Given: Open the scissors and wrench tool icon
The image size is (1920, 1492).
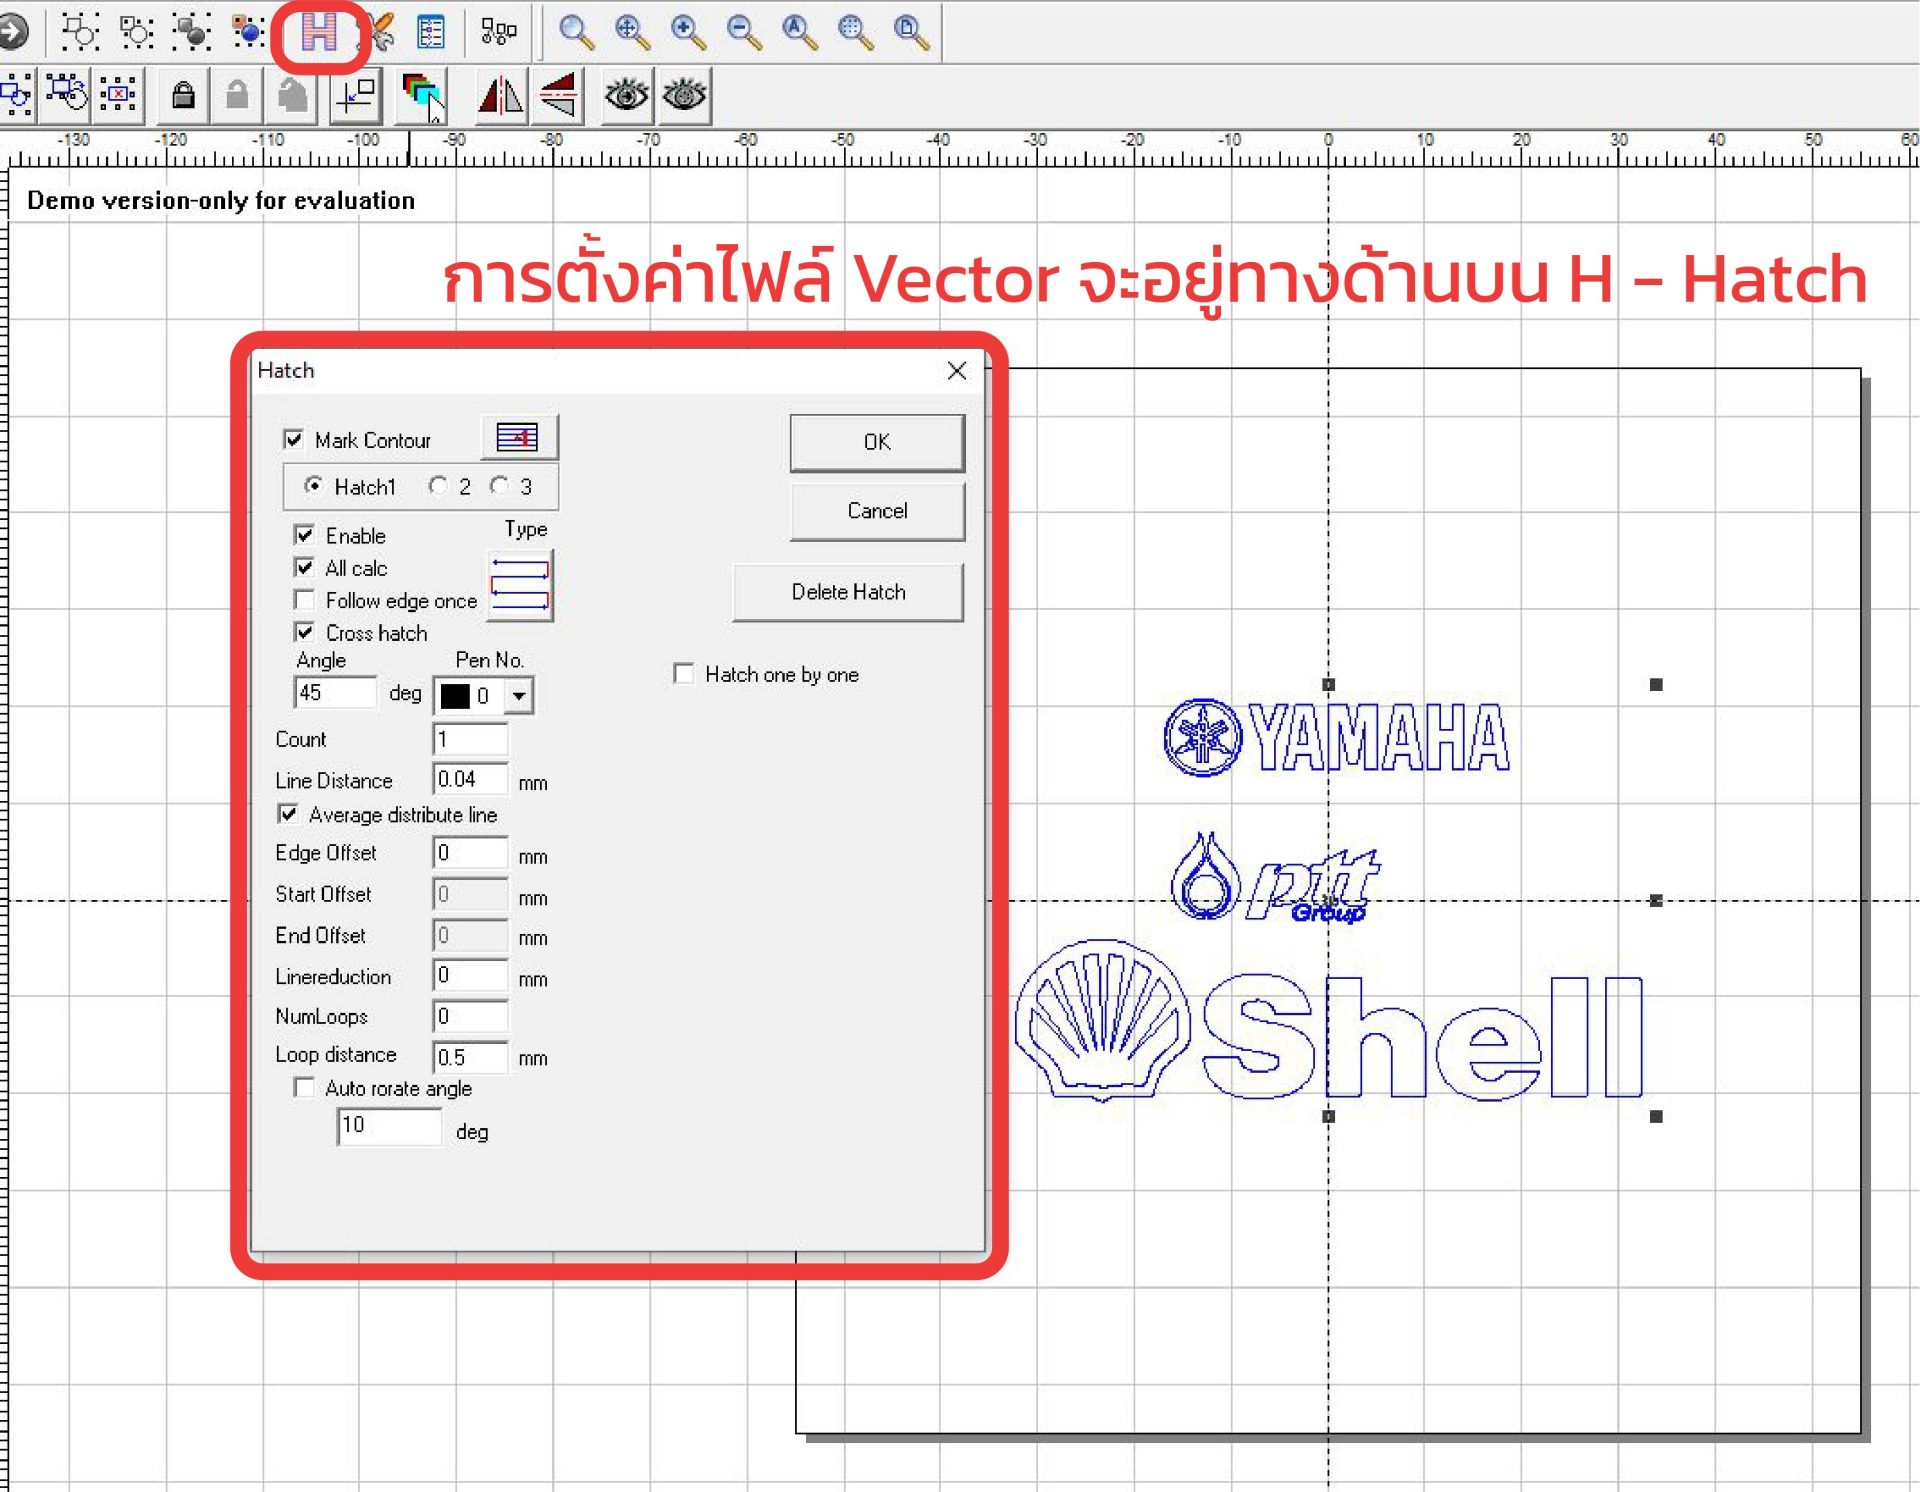Looking at the screenshot, I should tap(378, 33).
